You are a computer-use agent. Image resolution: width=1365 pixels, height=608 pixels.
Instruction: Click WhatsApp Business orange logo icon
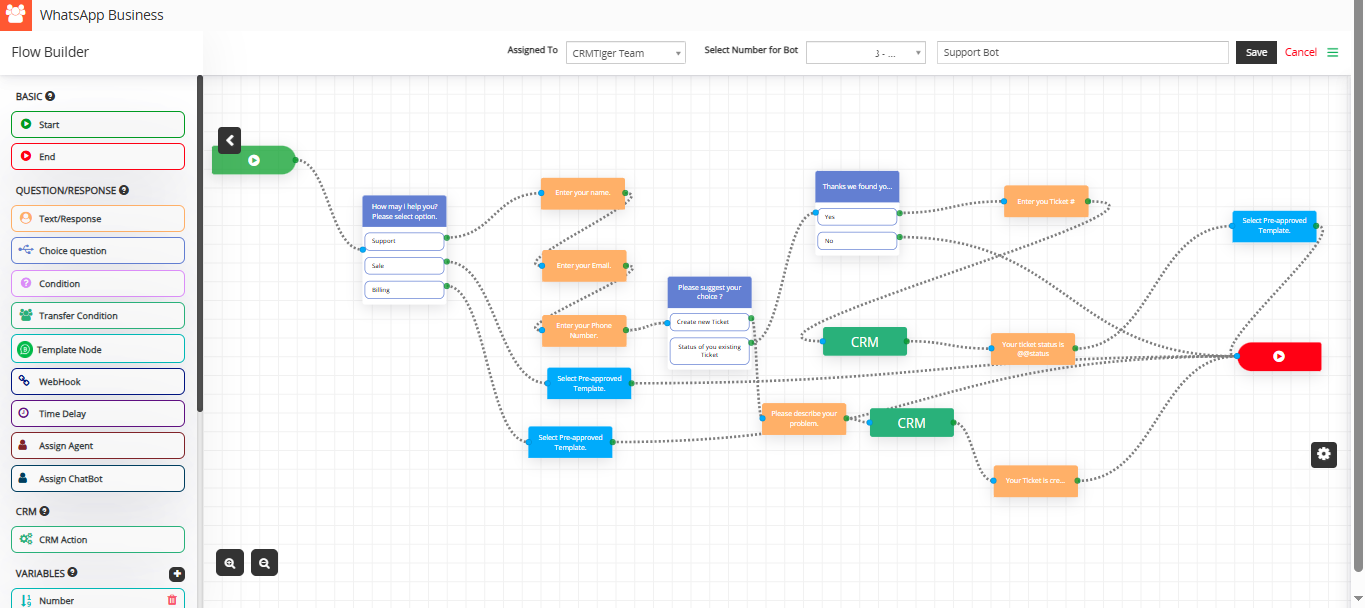click(x=16, y=15)
